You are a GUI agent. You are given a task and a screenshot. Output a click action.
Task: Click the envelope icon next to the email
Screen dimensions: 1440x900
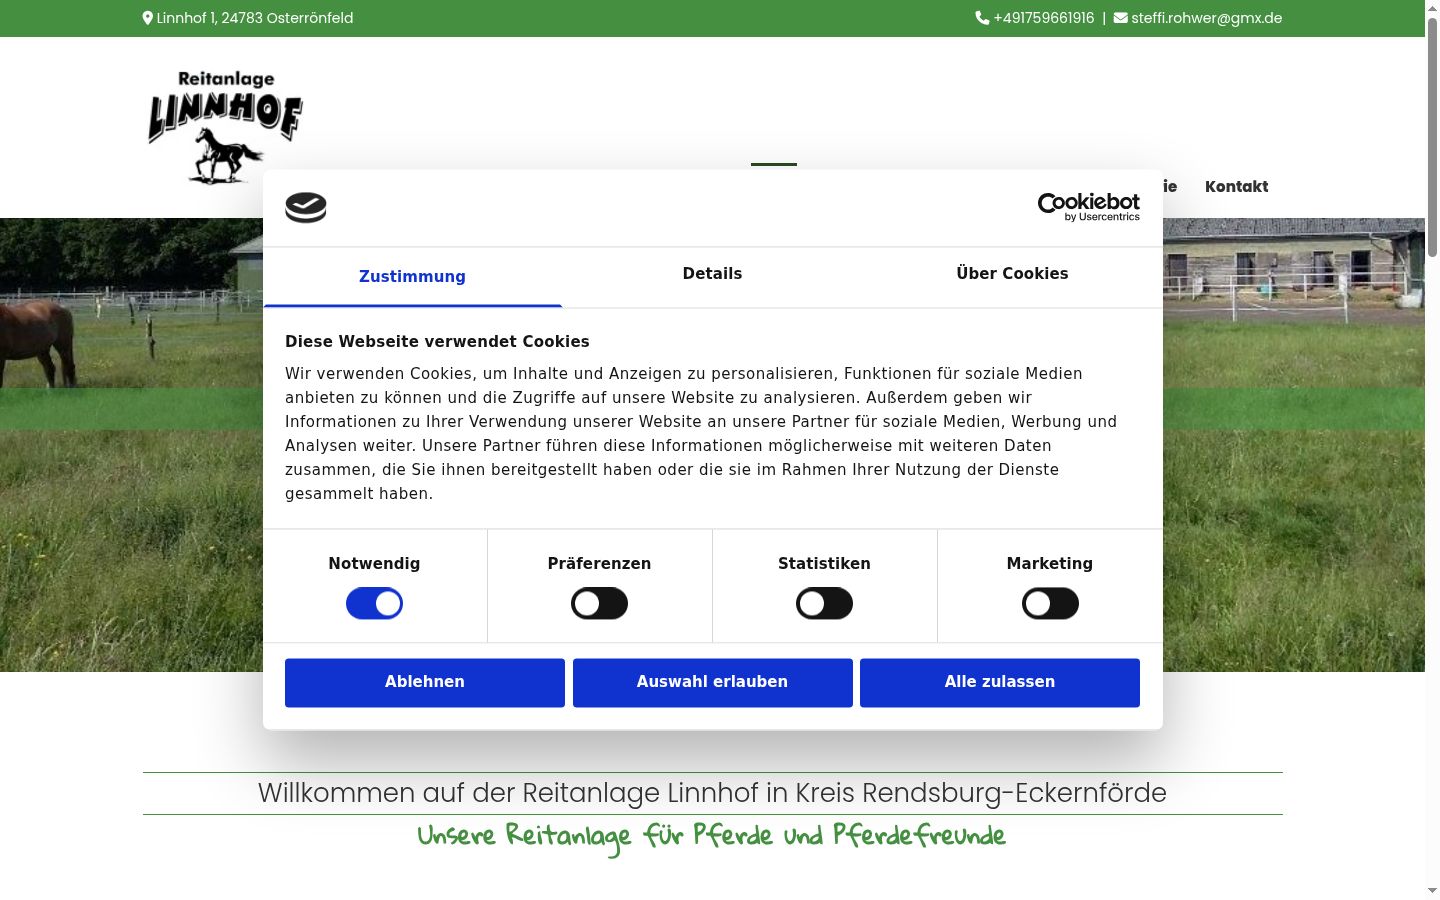(1120, 18)
